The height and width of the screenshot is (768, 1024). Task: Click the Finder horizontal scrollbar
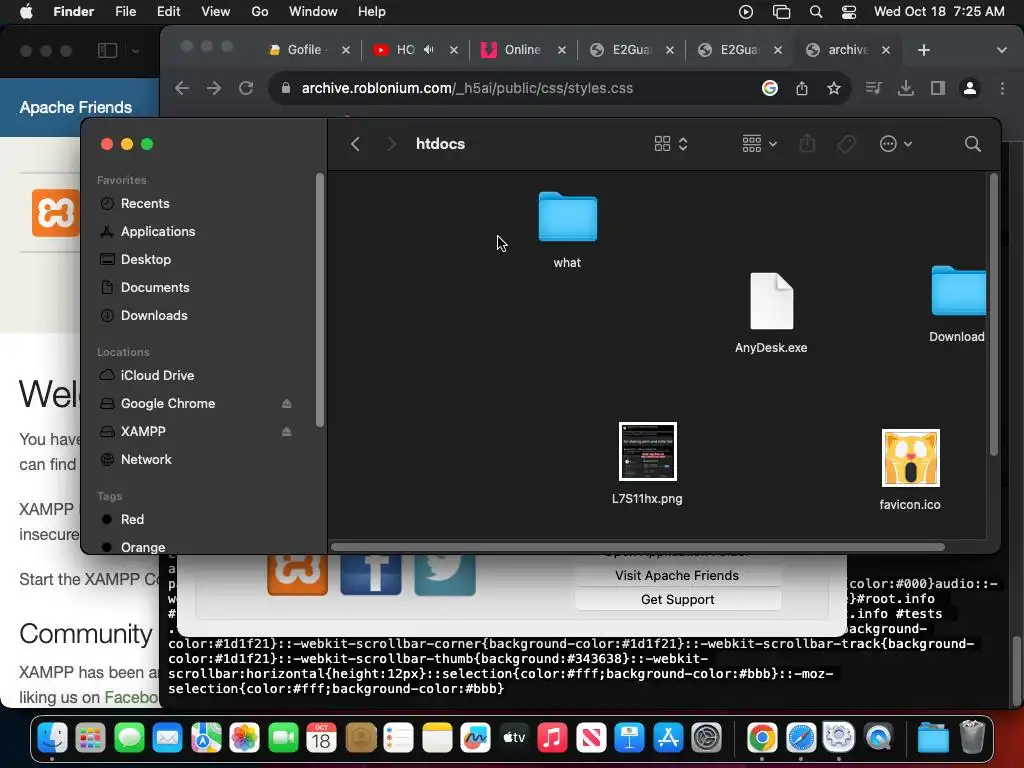[637, 547]
